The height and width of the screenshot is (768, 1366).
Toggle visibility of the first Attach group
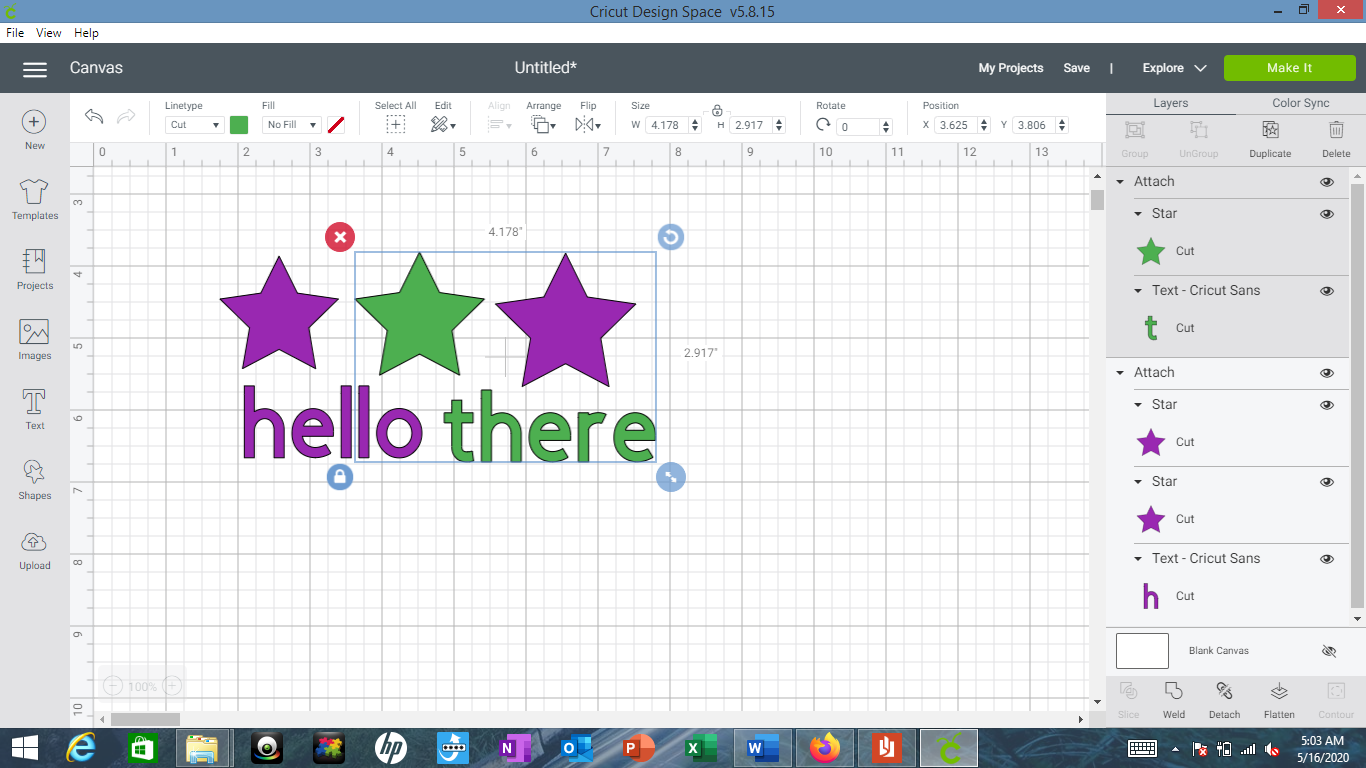(x=1327, y=181)
